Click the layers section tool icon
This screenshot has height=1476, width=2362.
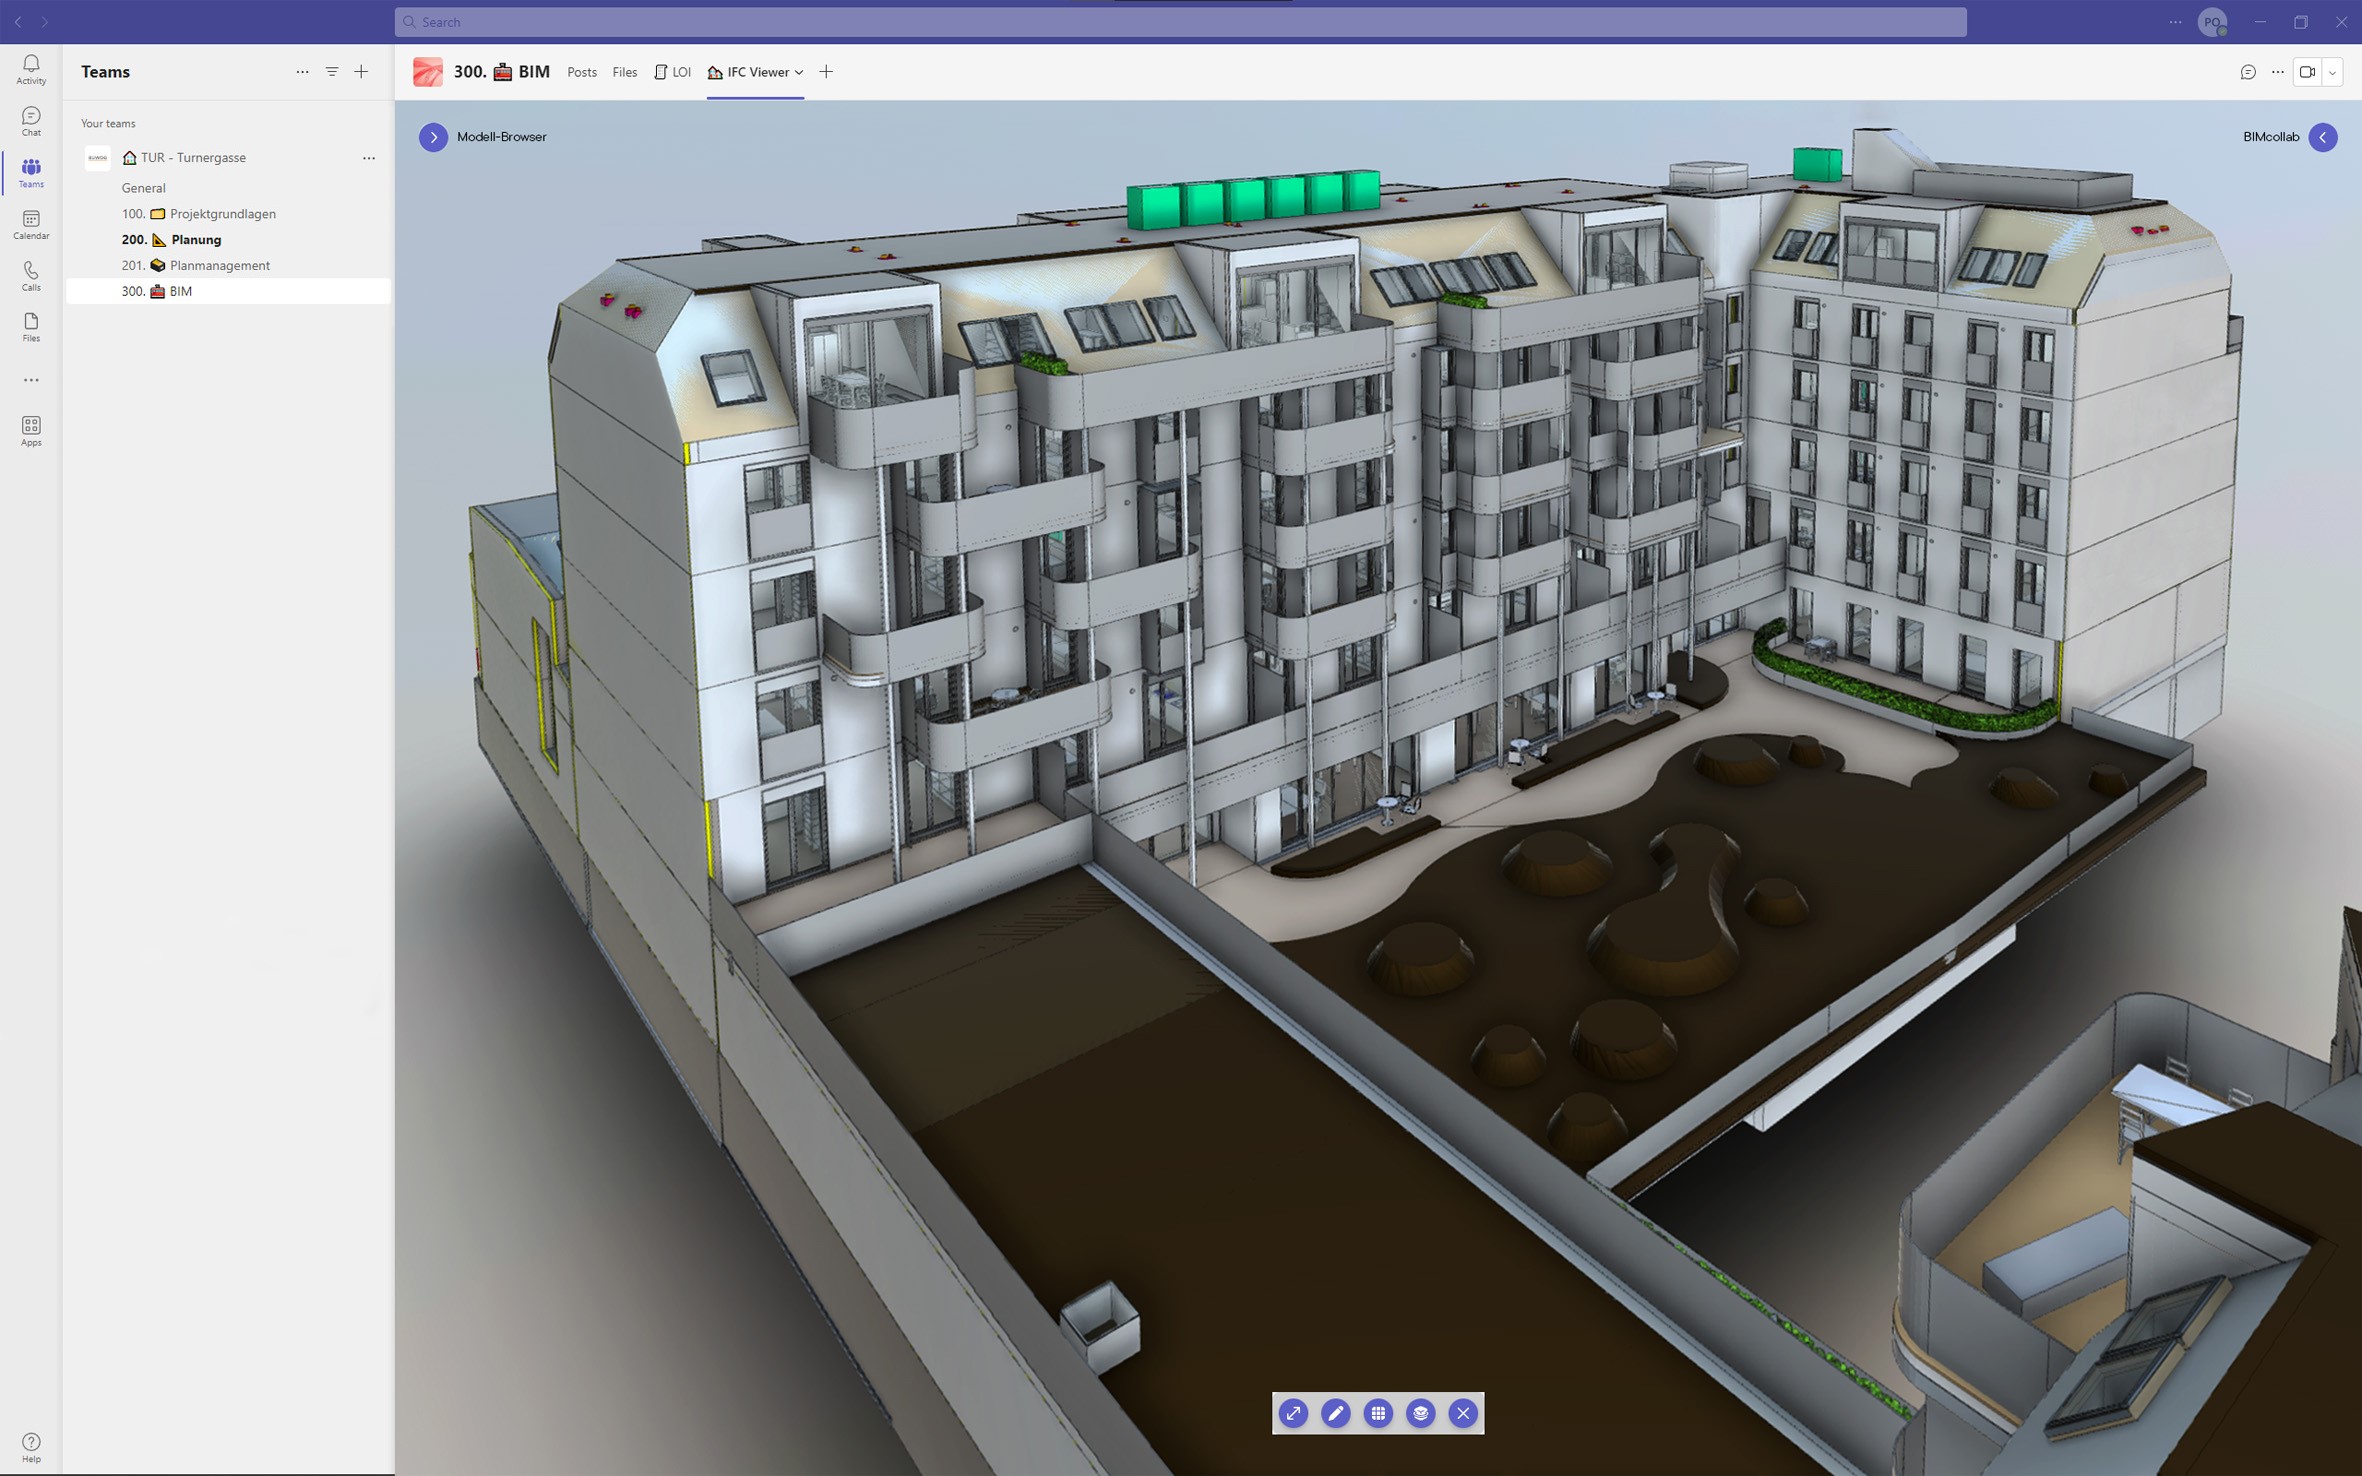click(x=1420, y=1413)
